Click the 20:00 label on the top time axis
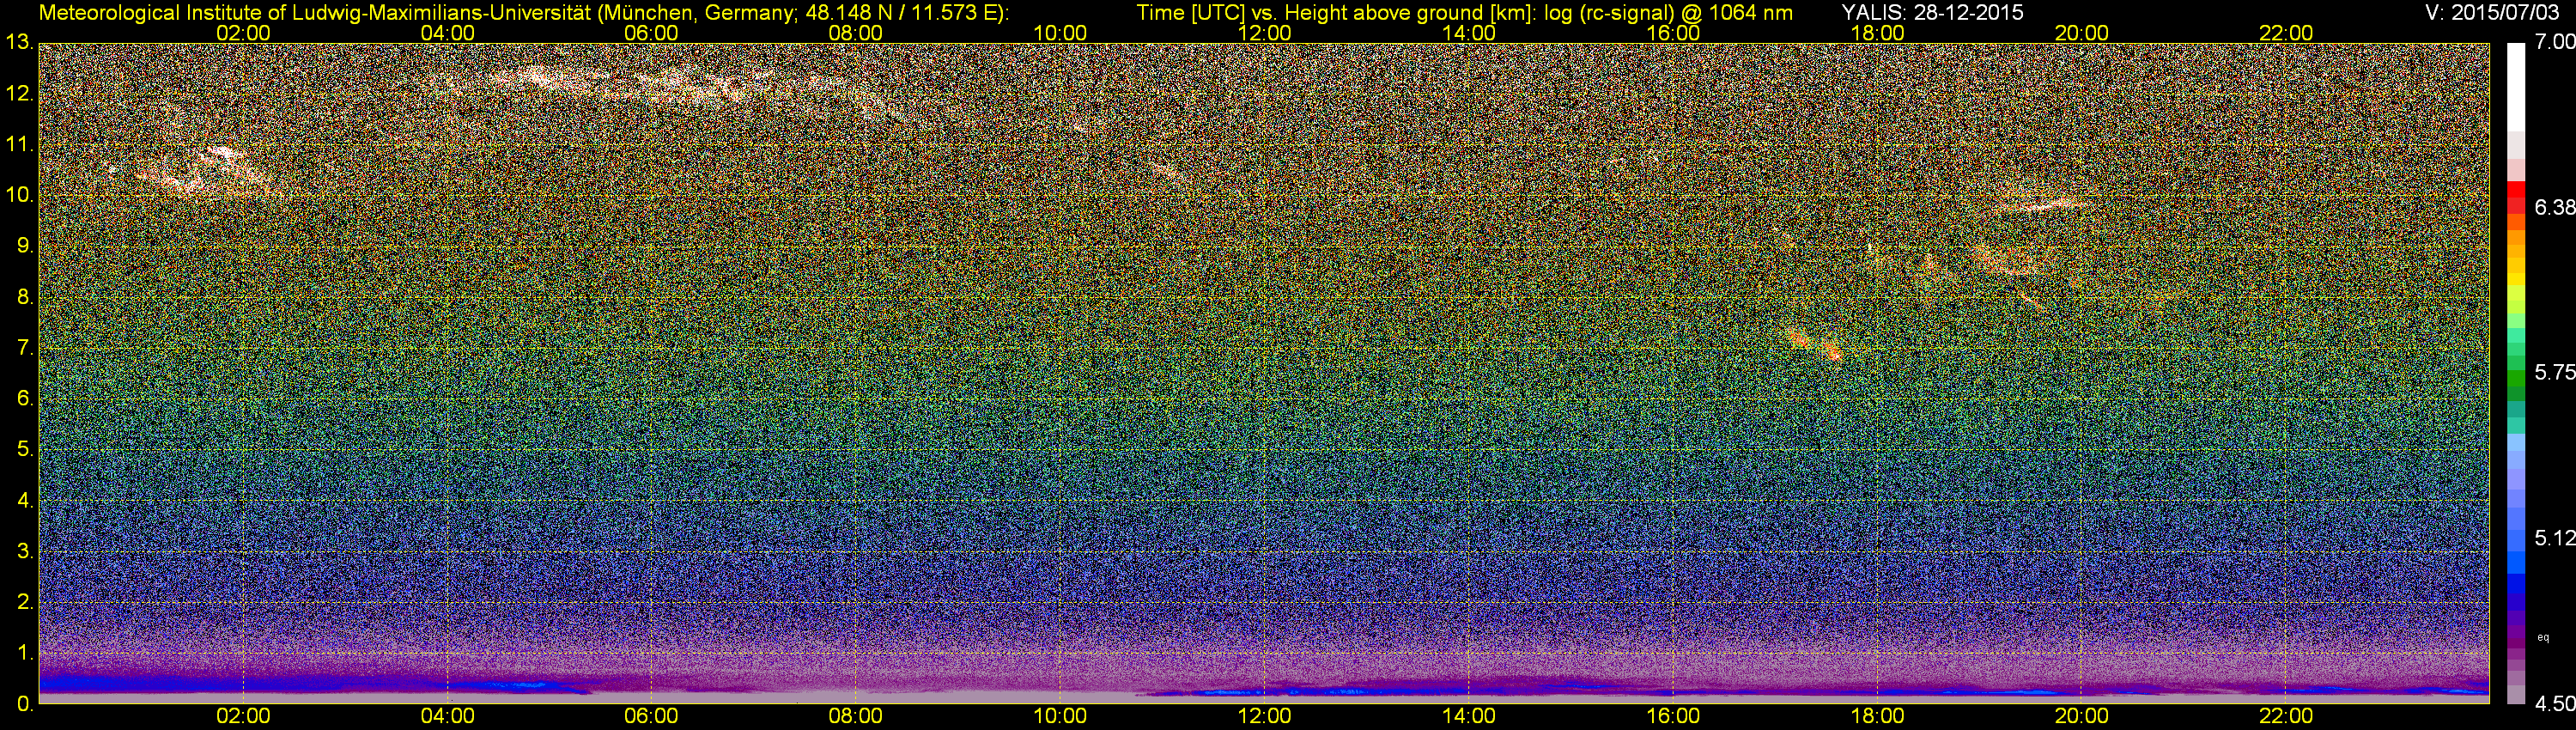The image size is (2576, 730). coord(2082,33)
